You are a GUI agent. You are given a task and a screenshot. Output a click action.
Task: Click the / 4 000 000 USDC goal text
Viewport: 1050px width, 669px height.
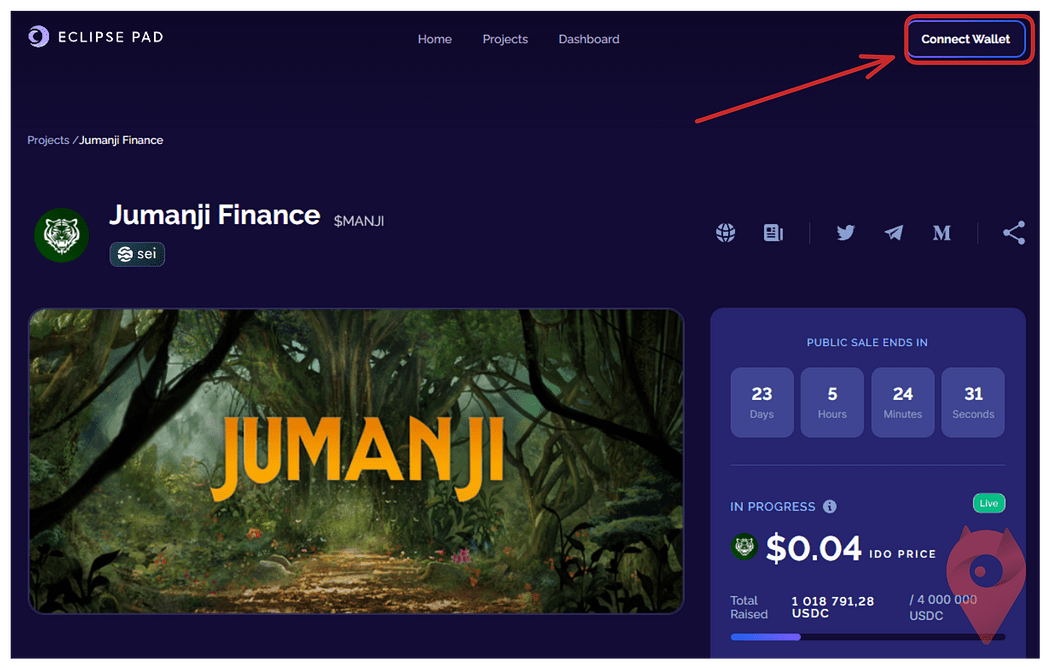tap(943, 607)
